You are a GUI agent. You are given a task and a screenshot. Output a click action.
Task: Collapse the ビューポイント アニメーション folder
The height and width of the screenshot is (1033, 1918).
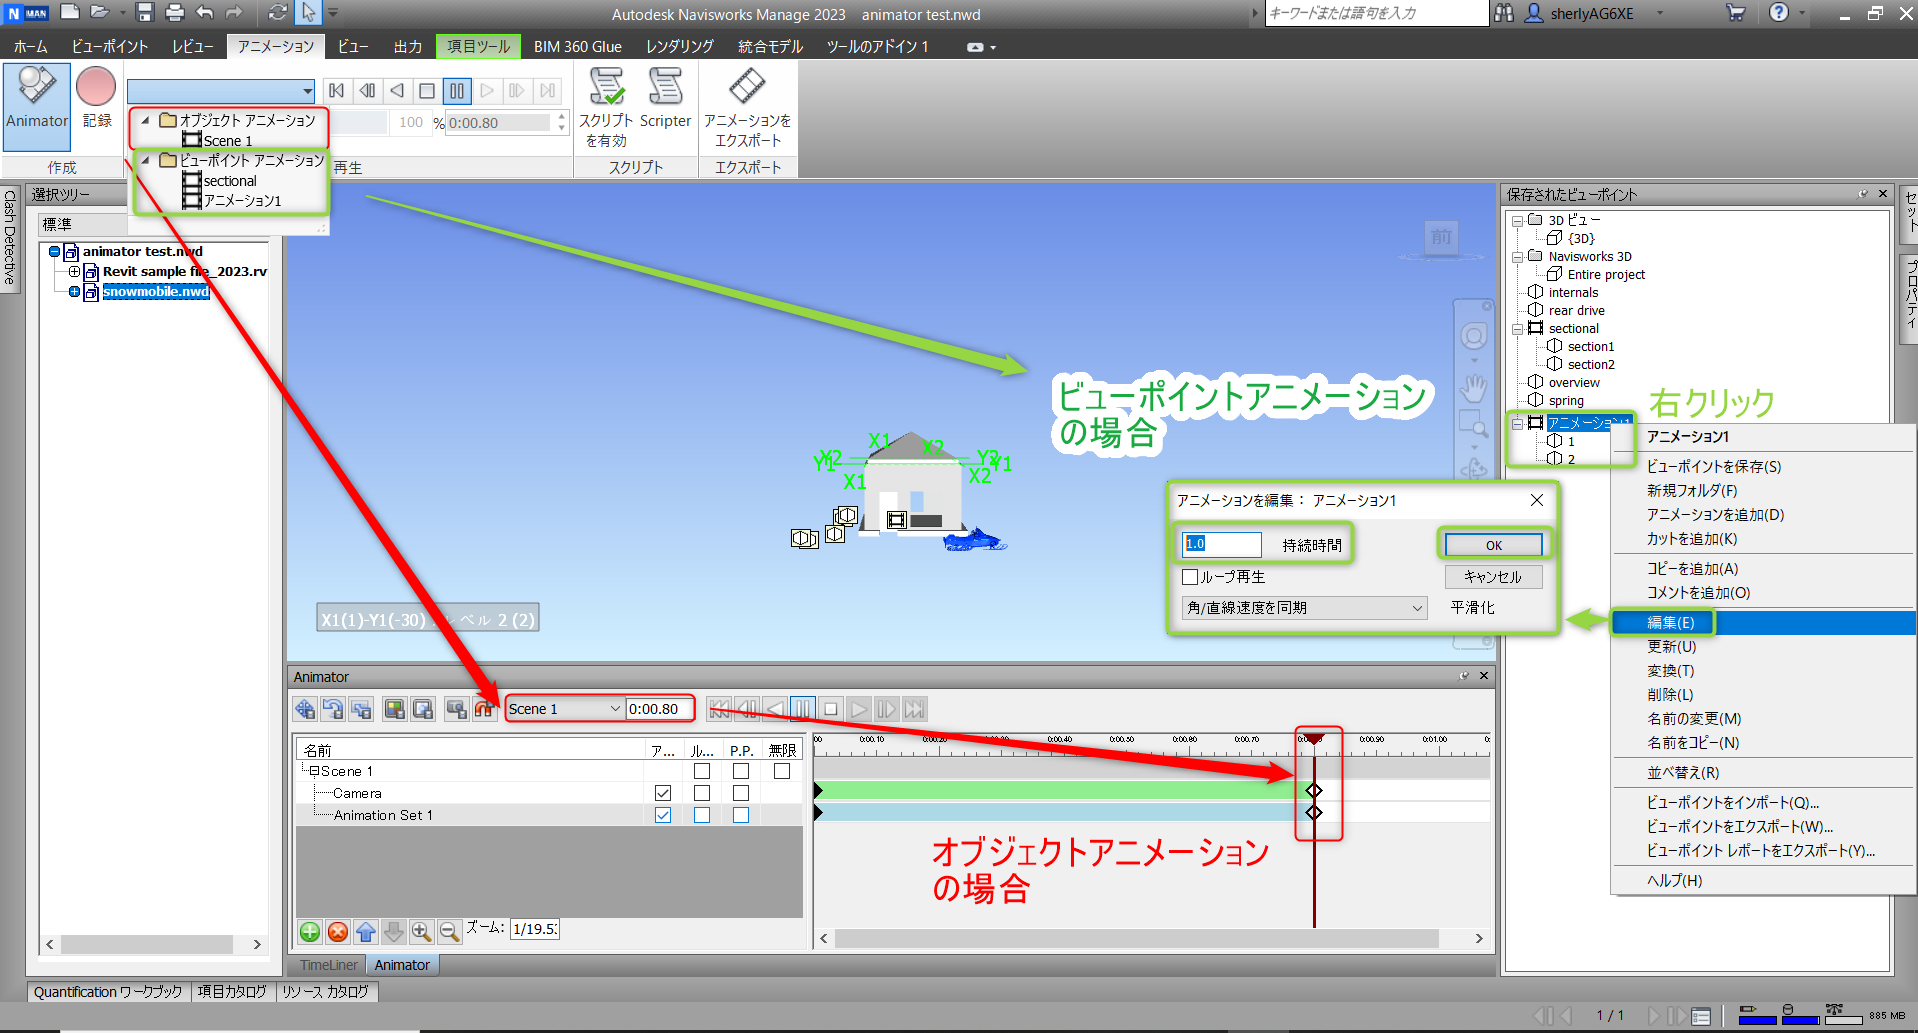tap(146, 160)
